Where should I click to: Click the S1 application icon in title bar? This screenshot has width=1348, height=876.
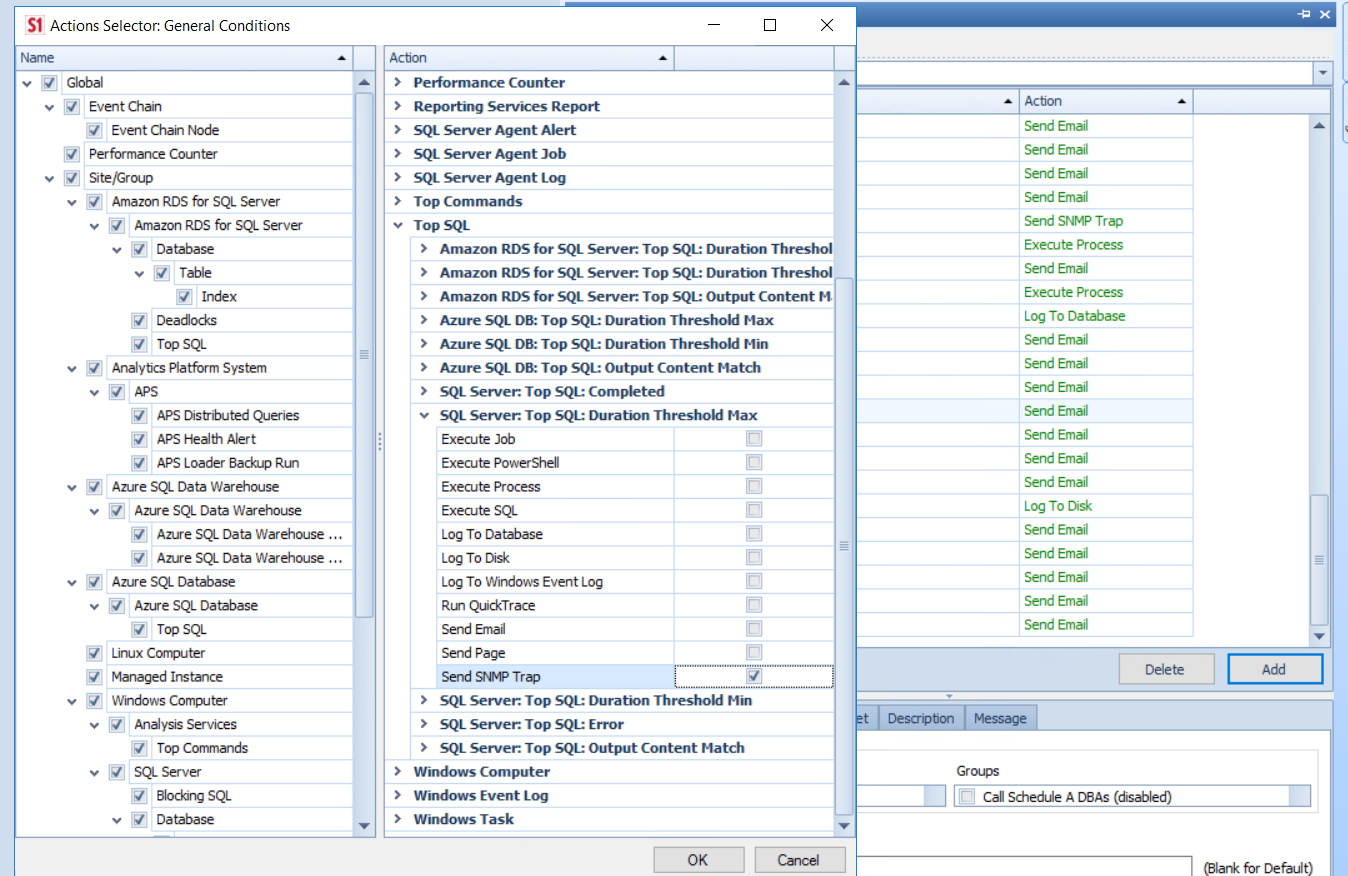[34, 25]
